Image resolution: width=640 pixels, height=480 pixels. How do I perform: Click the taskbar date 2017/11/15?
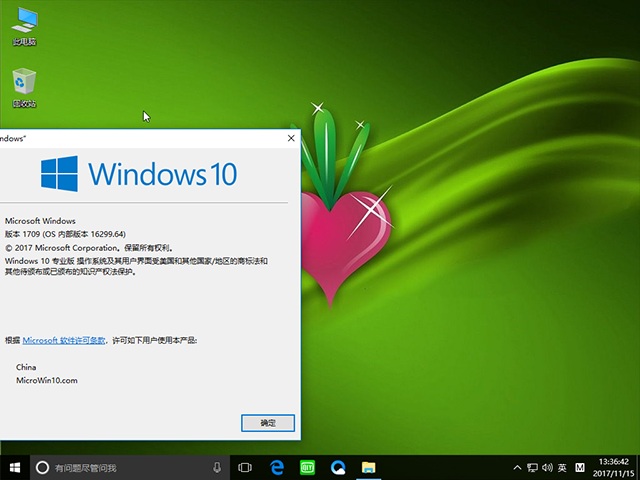point(613,473)
